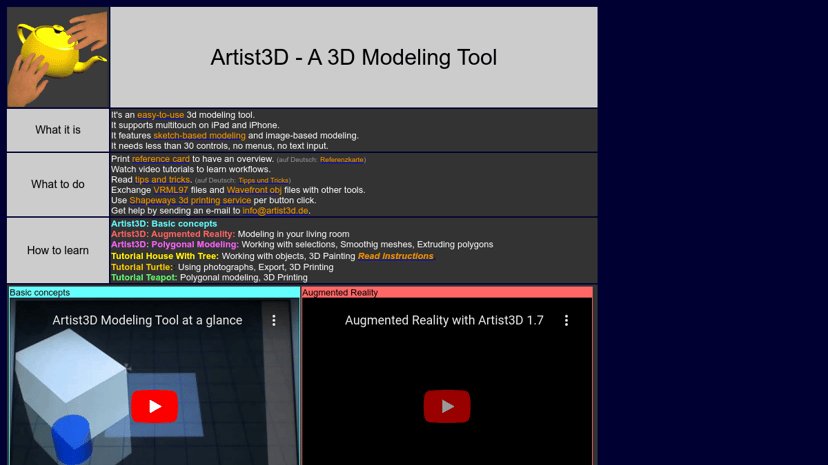Open the German Referenzkarte link

[x=342, y=159]
